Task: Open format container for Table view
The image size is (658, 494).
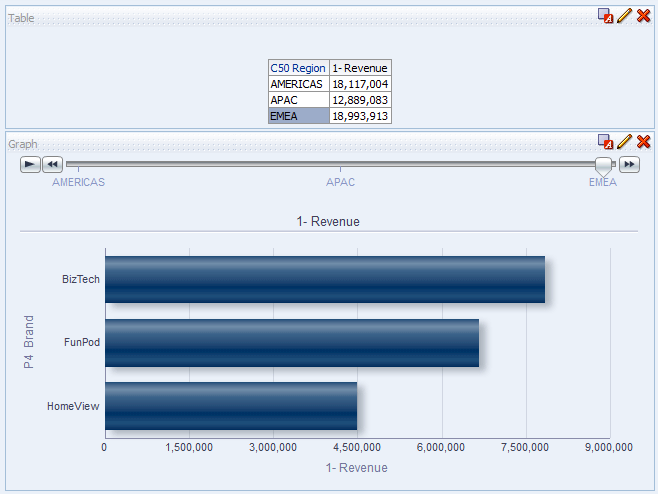Action: pyautogui.click(x=605, y=17)
